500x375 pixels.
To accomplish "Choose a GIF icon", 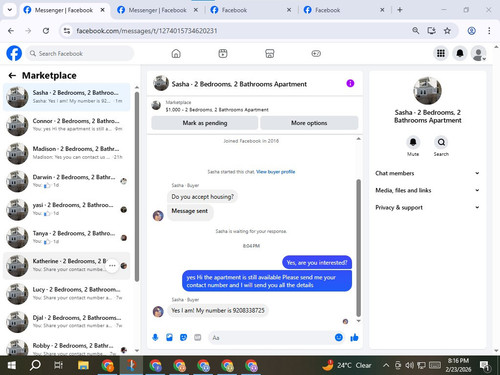I will pos(198,338).
